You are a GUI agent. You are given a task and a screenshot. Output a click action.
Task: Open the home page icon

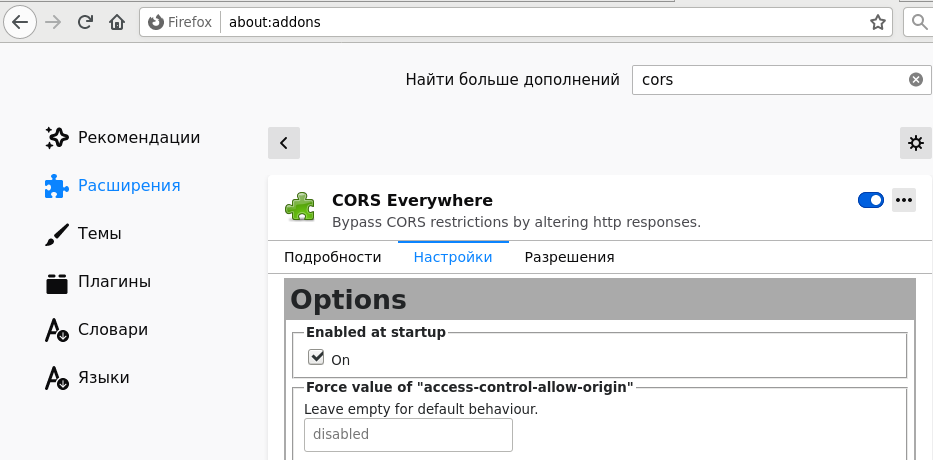pos(117,23)
